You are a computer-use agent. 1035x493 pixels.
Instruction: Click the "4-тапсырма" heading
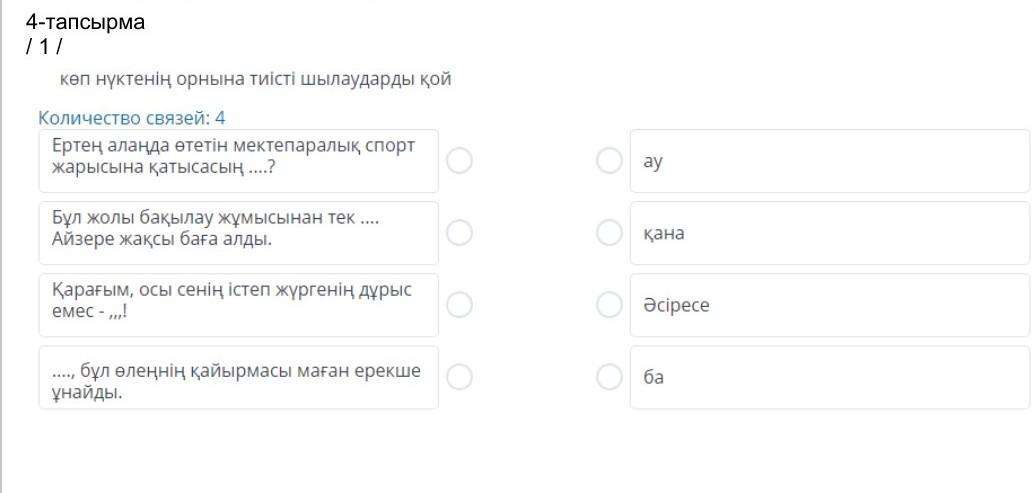(85, 22)
